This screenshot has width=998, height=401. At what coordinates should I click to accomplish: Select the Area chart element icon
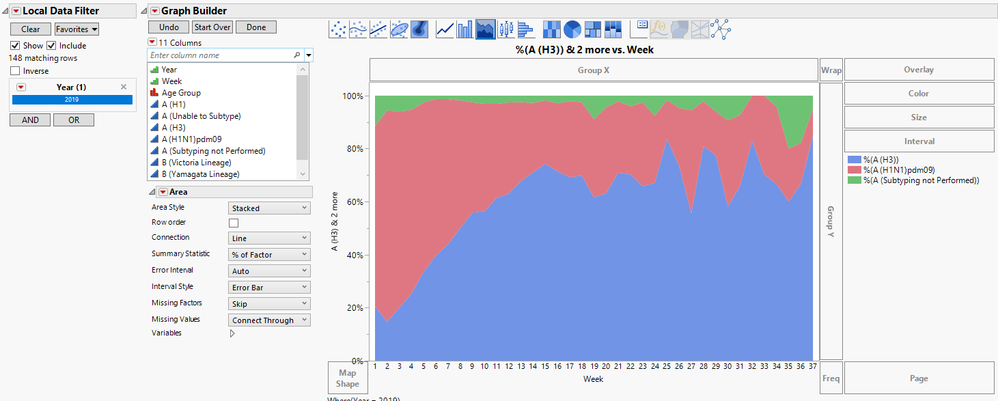(x=486, y=29)
